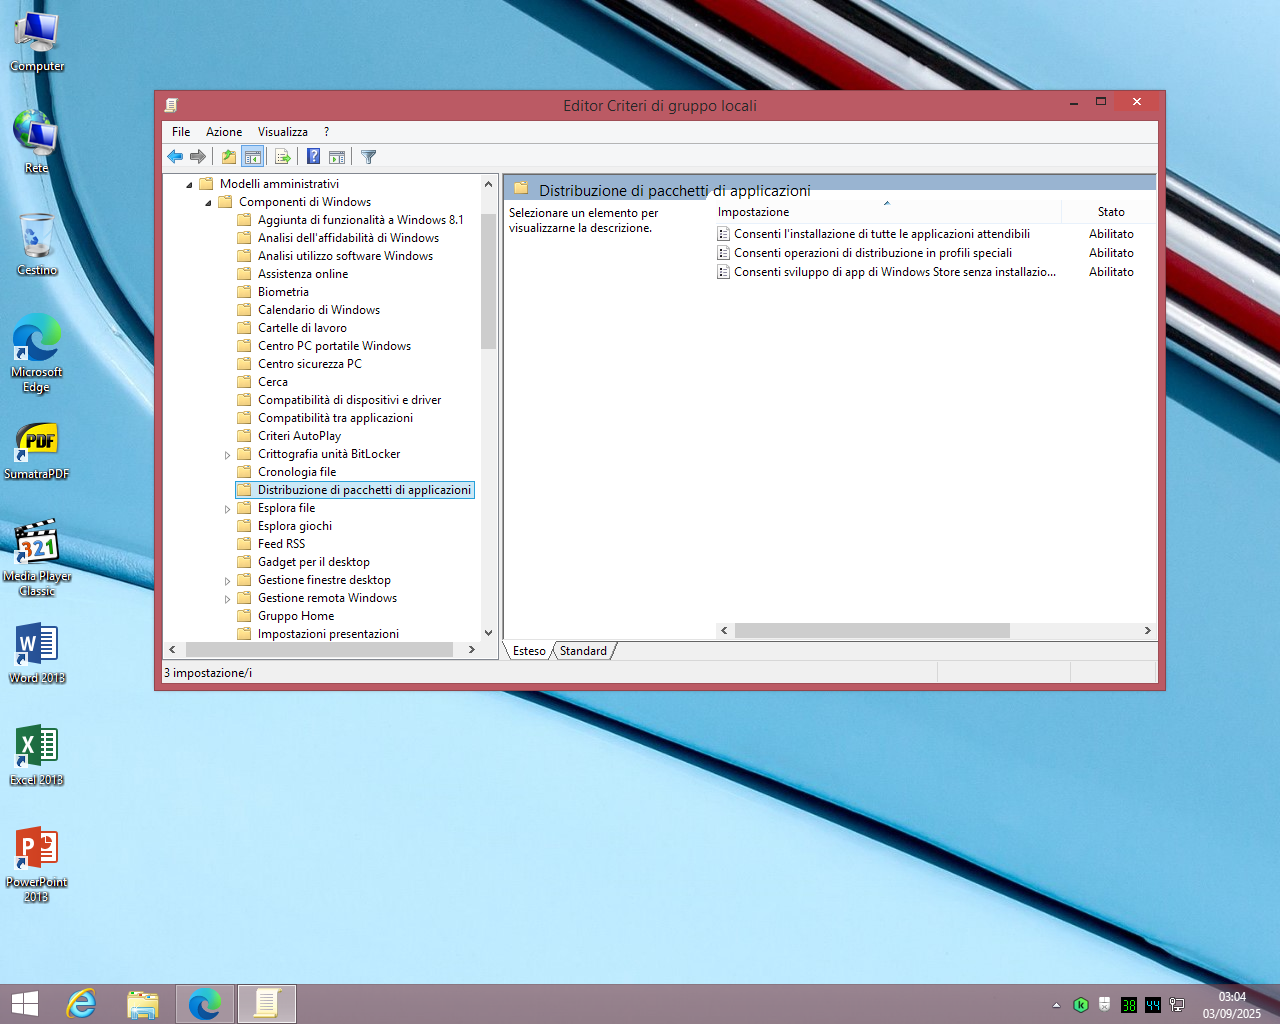Click the Filter funnel icon

click(x=368, y=157)
